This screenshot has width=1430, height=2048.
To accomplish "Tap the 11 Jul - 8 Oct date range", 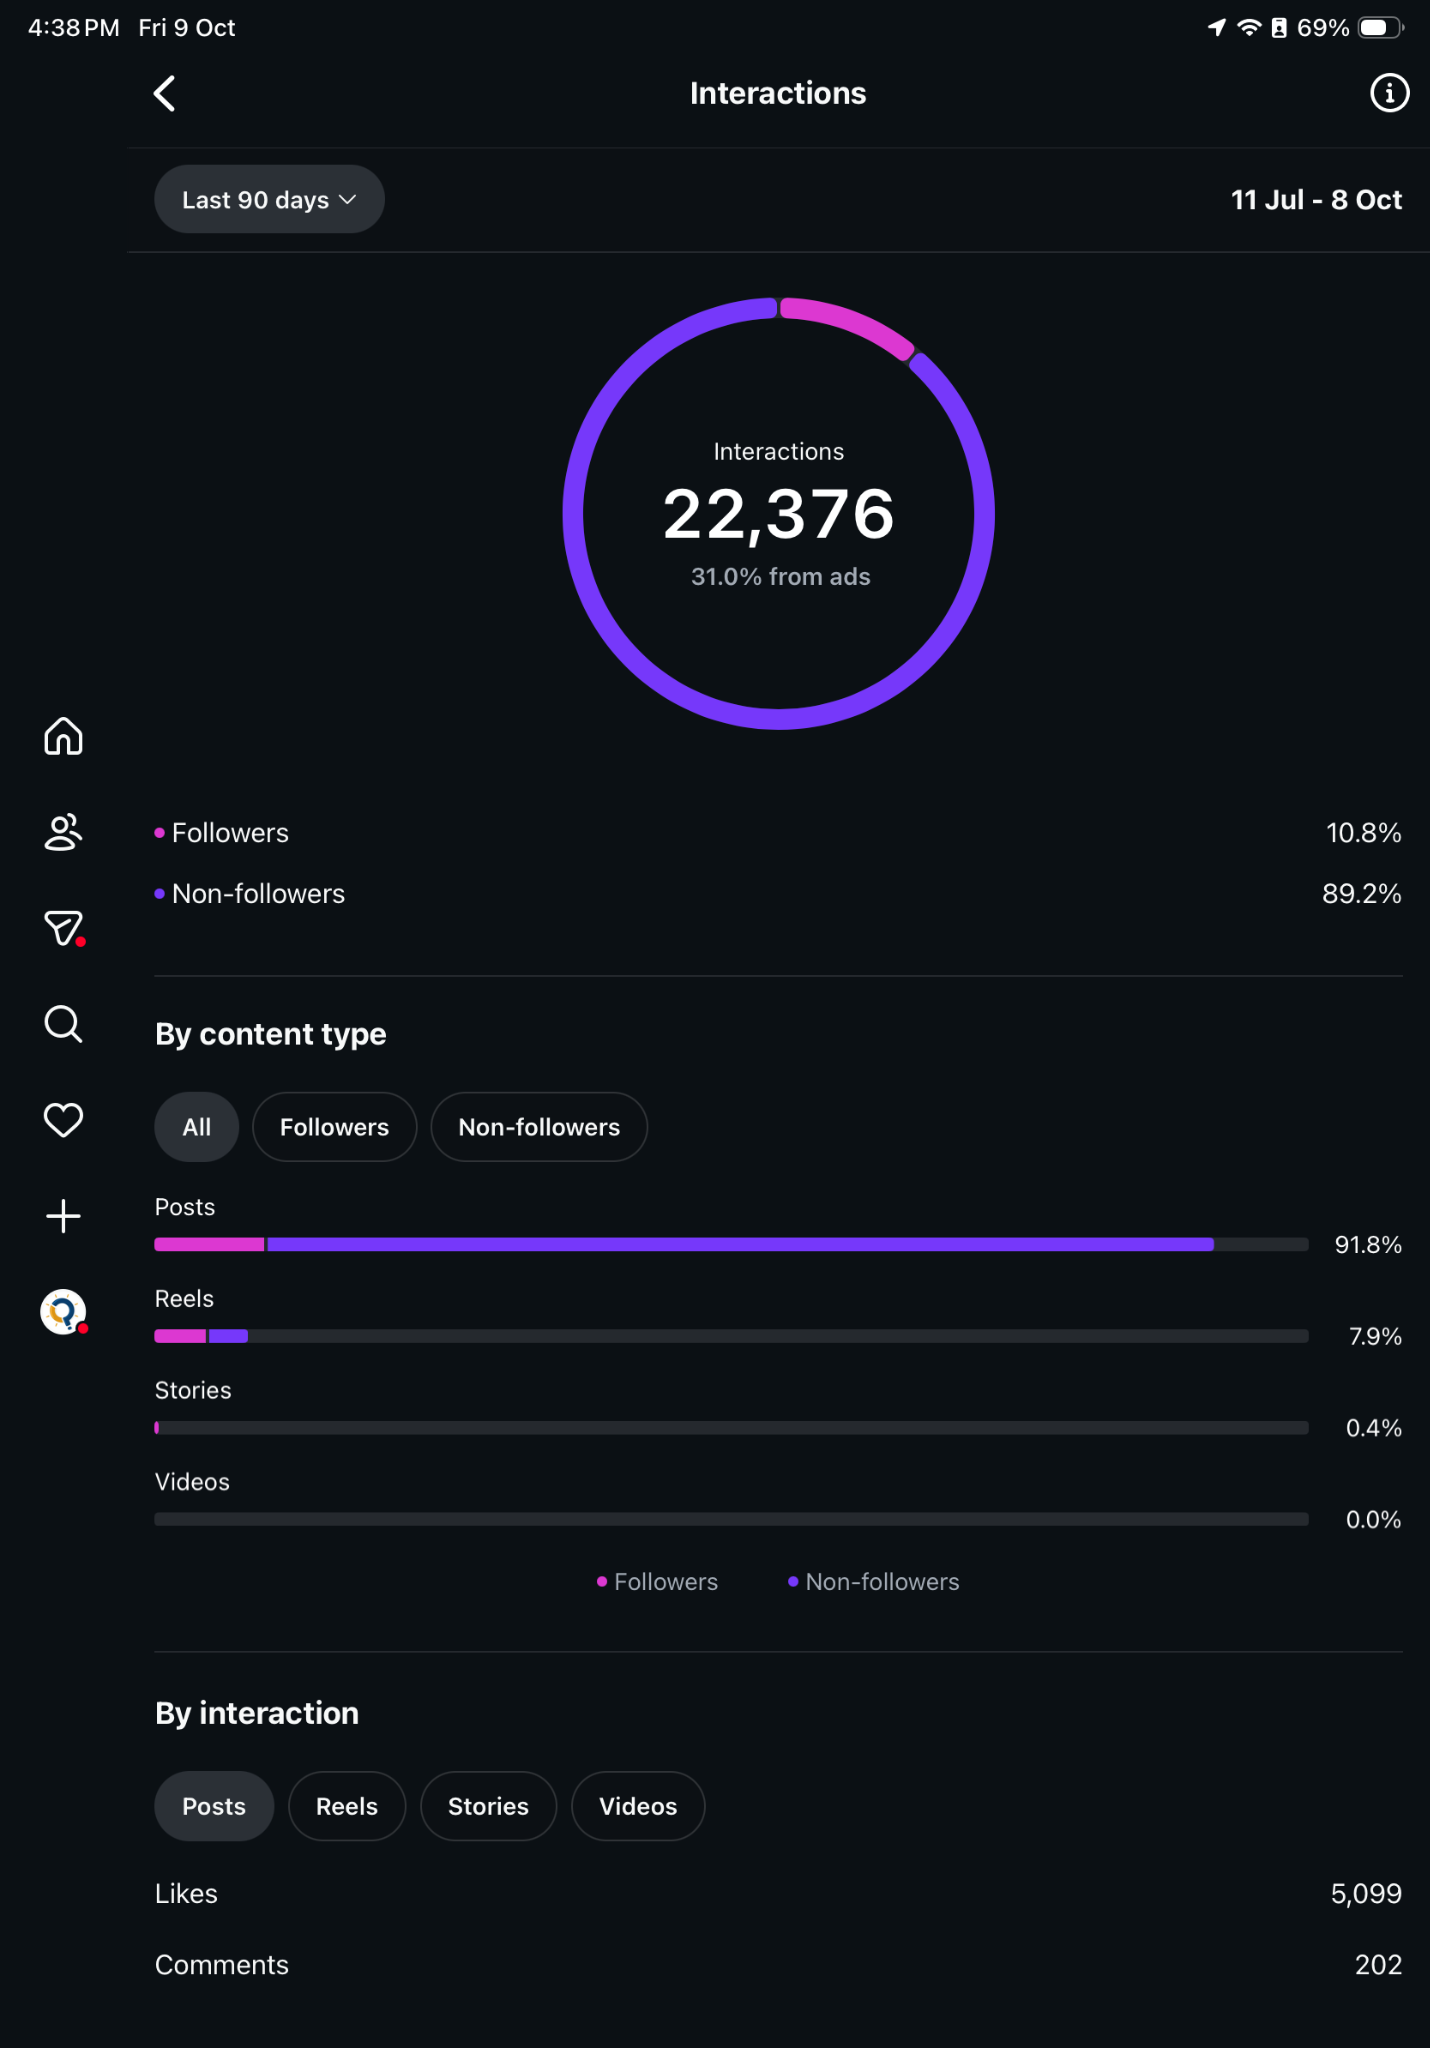I will coord(1316,200).
